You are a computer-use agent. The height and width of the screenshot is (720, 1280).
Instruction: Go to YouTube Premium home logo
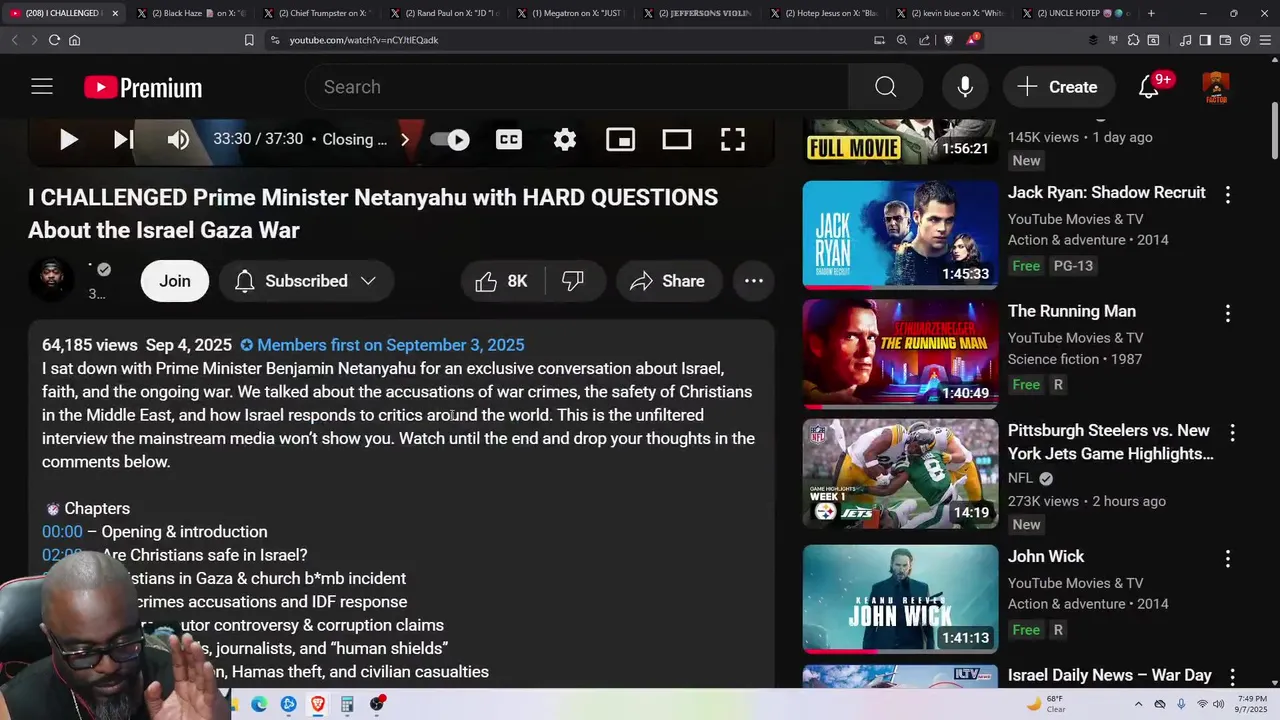coord(143,88)
